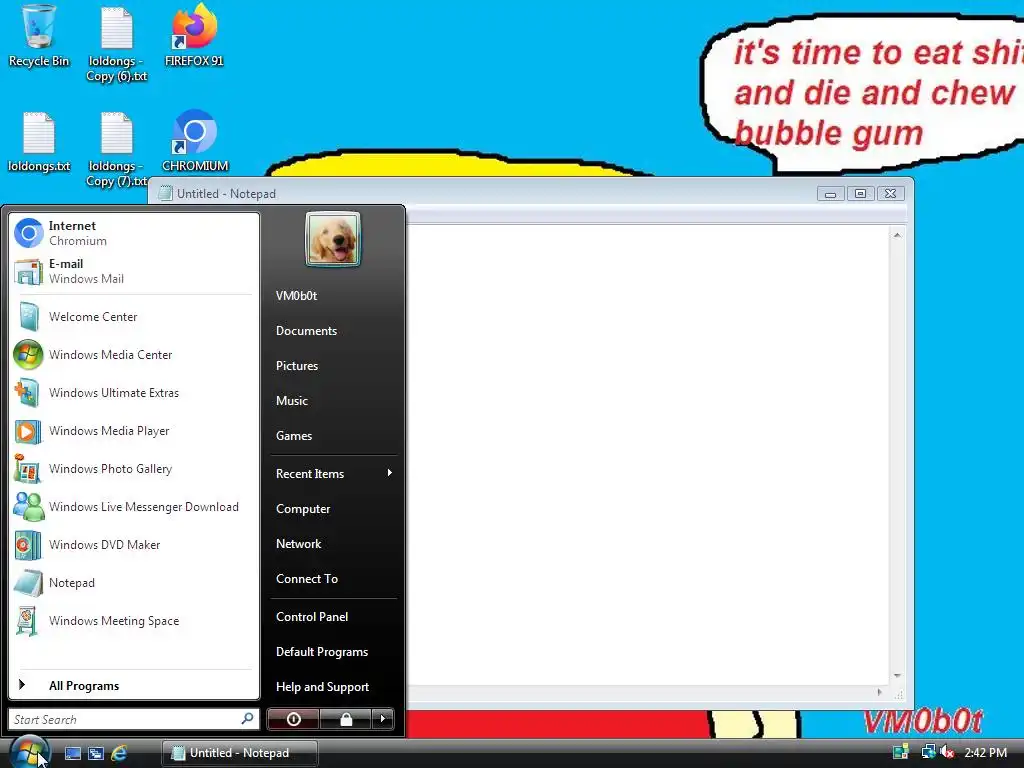Click the power sleep button
Screen dimensions: 1024x768
click(x=293, y=719)
